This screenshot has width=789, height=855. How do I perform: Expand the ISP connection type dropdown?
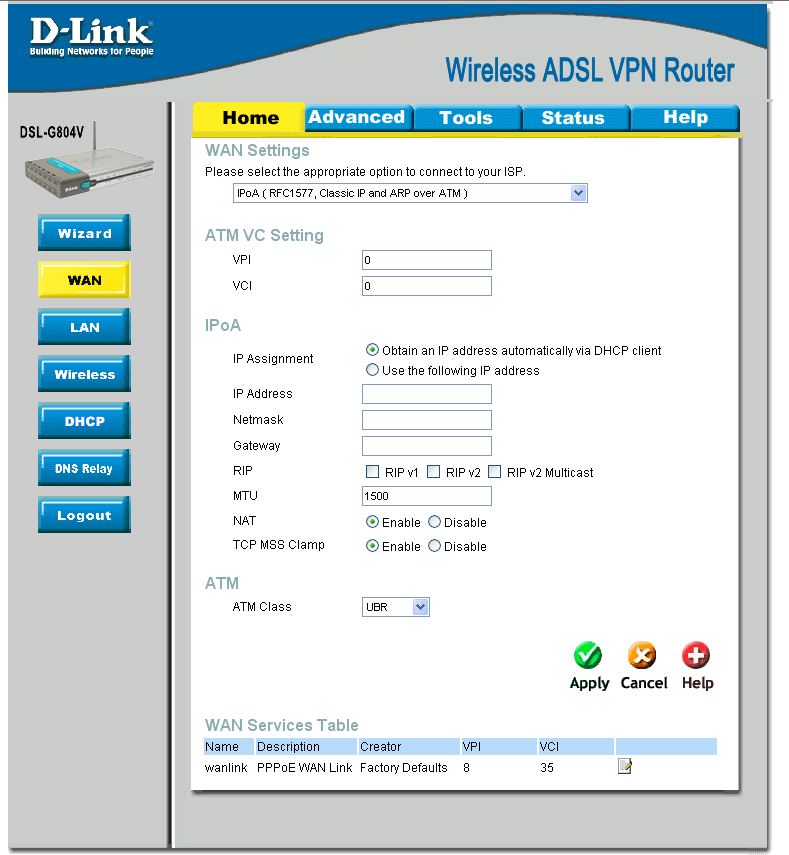tap(410, 193)
